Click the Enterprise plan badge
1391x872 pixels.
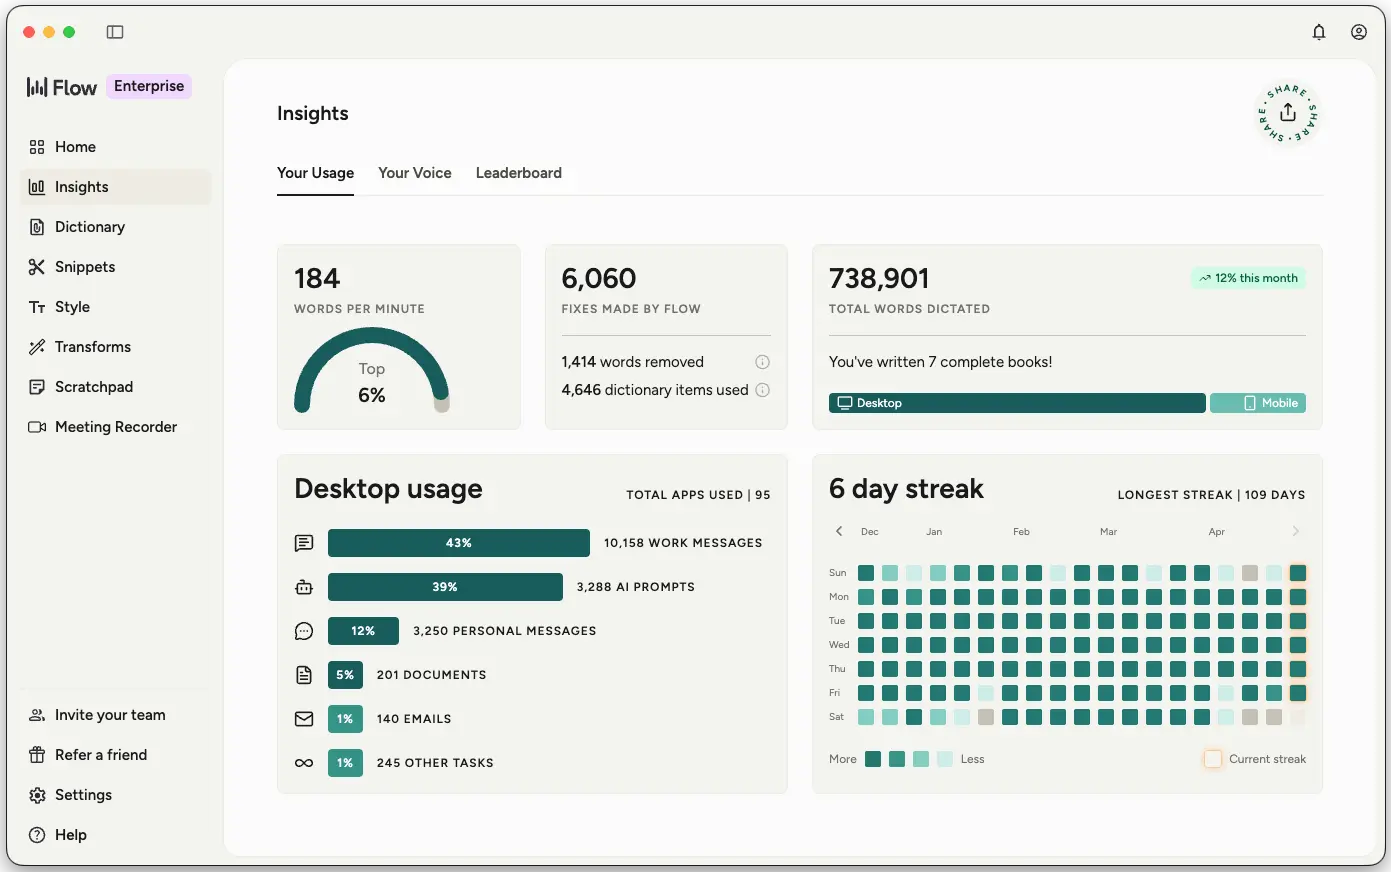pos(149,86)
